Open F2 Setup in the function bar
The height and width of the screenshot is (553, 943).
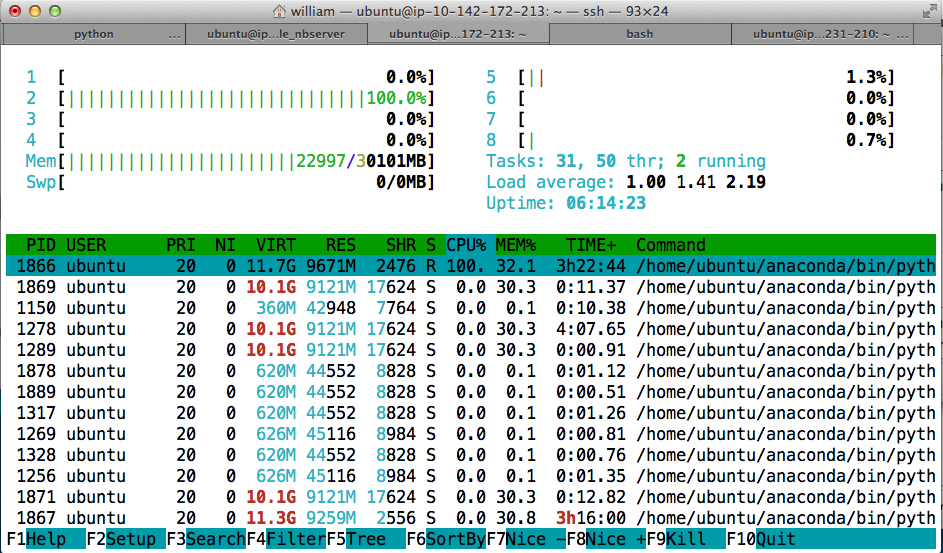click(x=126, y=539)
